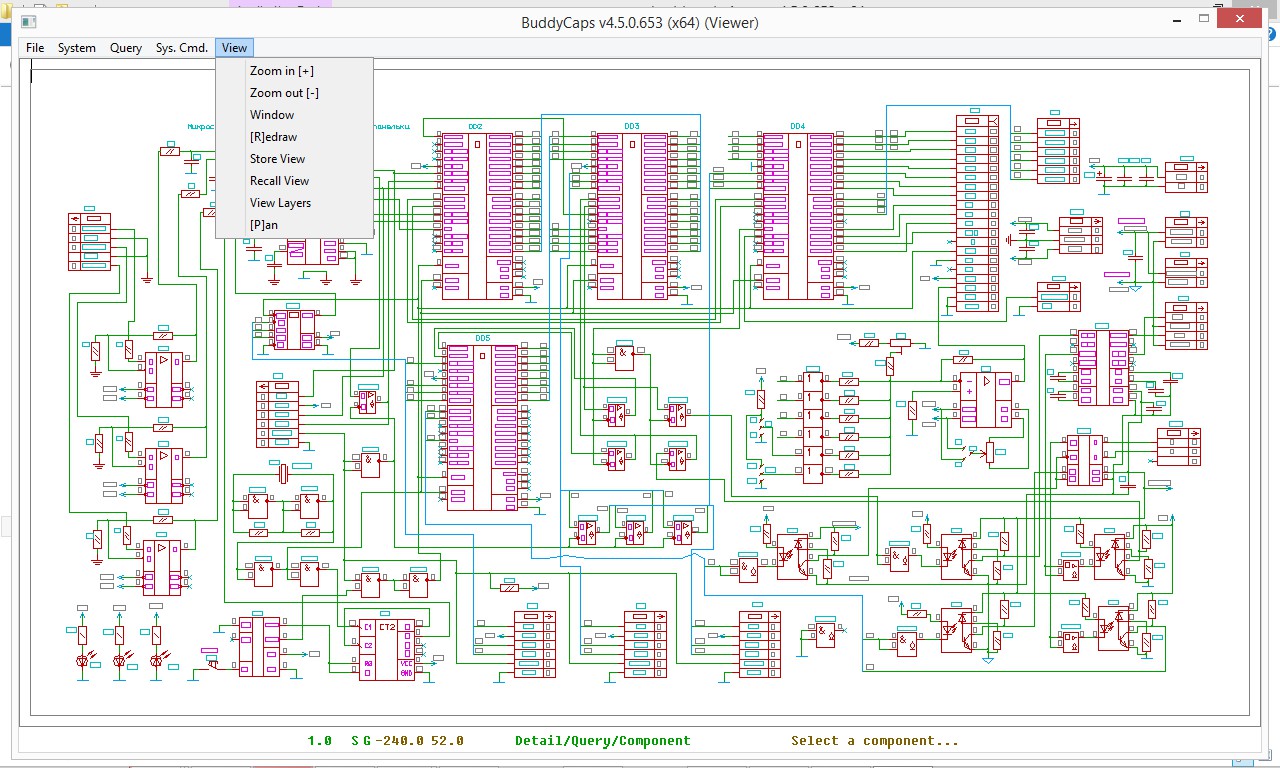Image resolution: width=1280 pixels, height=768 pixels.
Task: Open the System menu
Action: point(77,48)
